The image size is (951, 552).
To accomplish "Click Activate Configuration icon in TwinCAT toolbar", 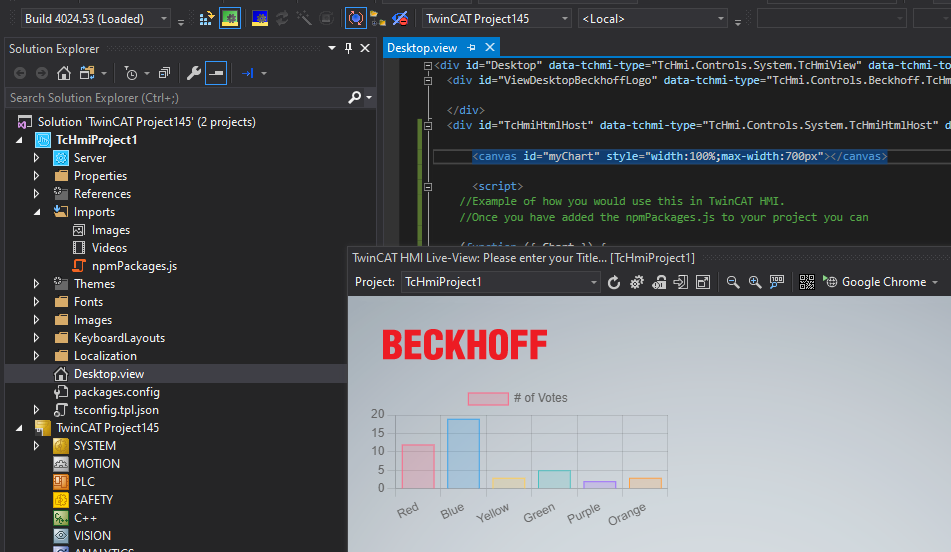I will [x=206, y=19].
